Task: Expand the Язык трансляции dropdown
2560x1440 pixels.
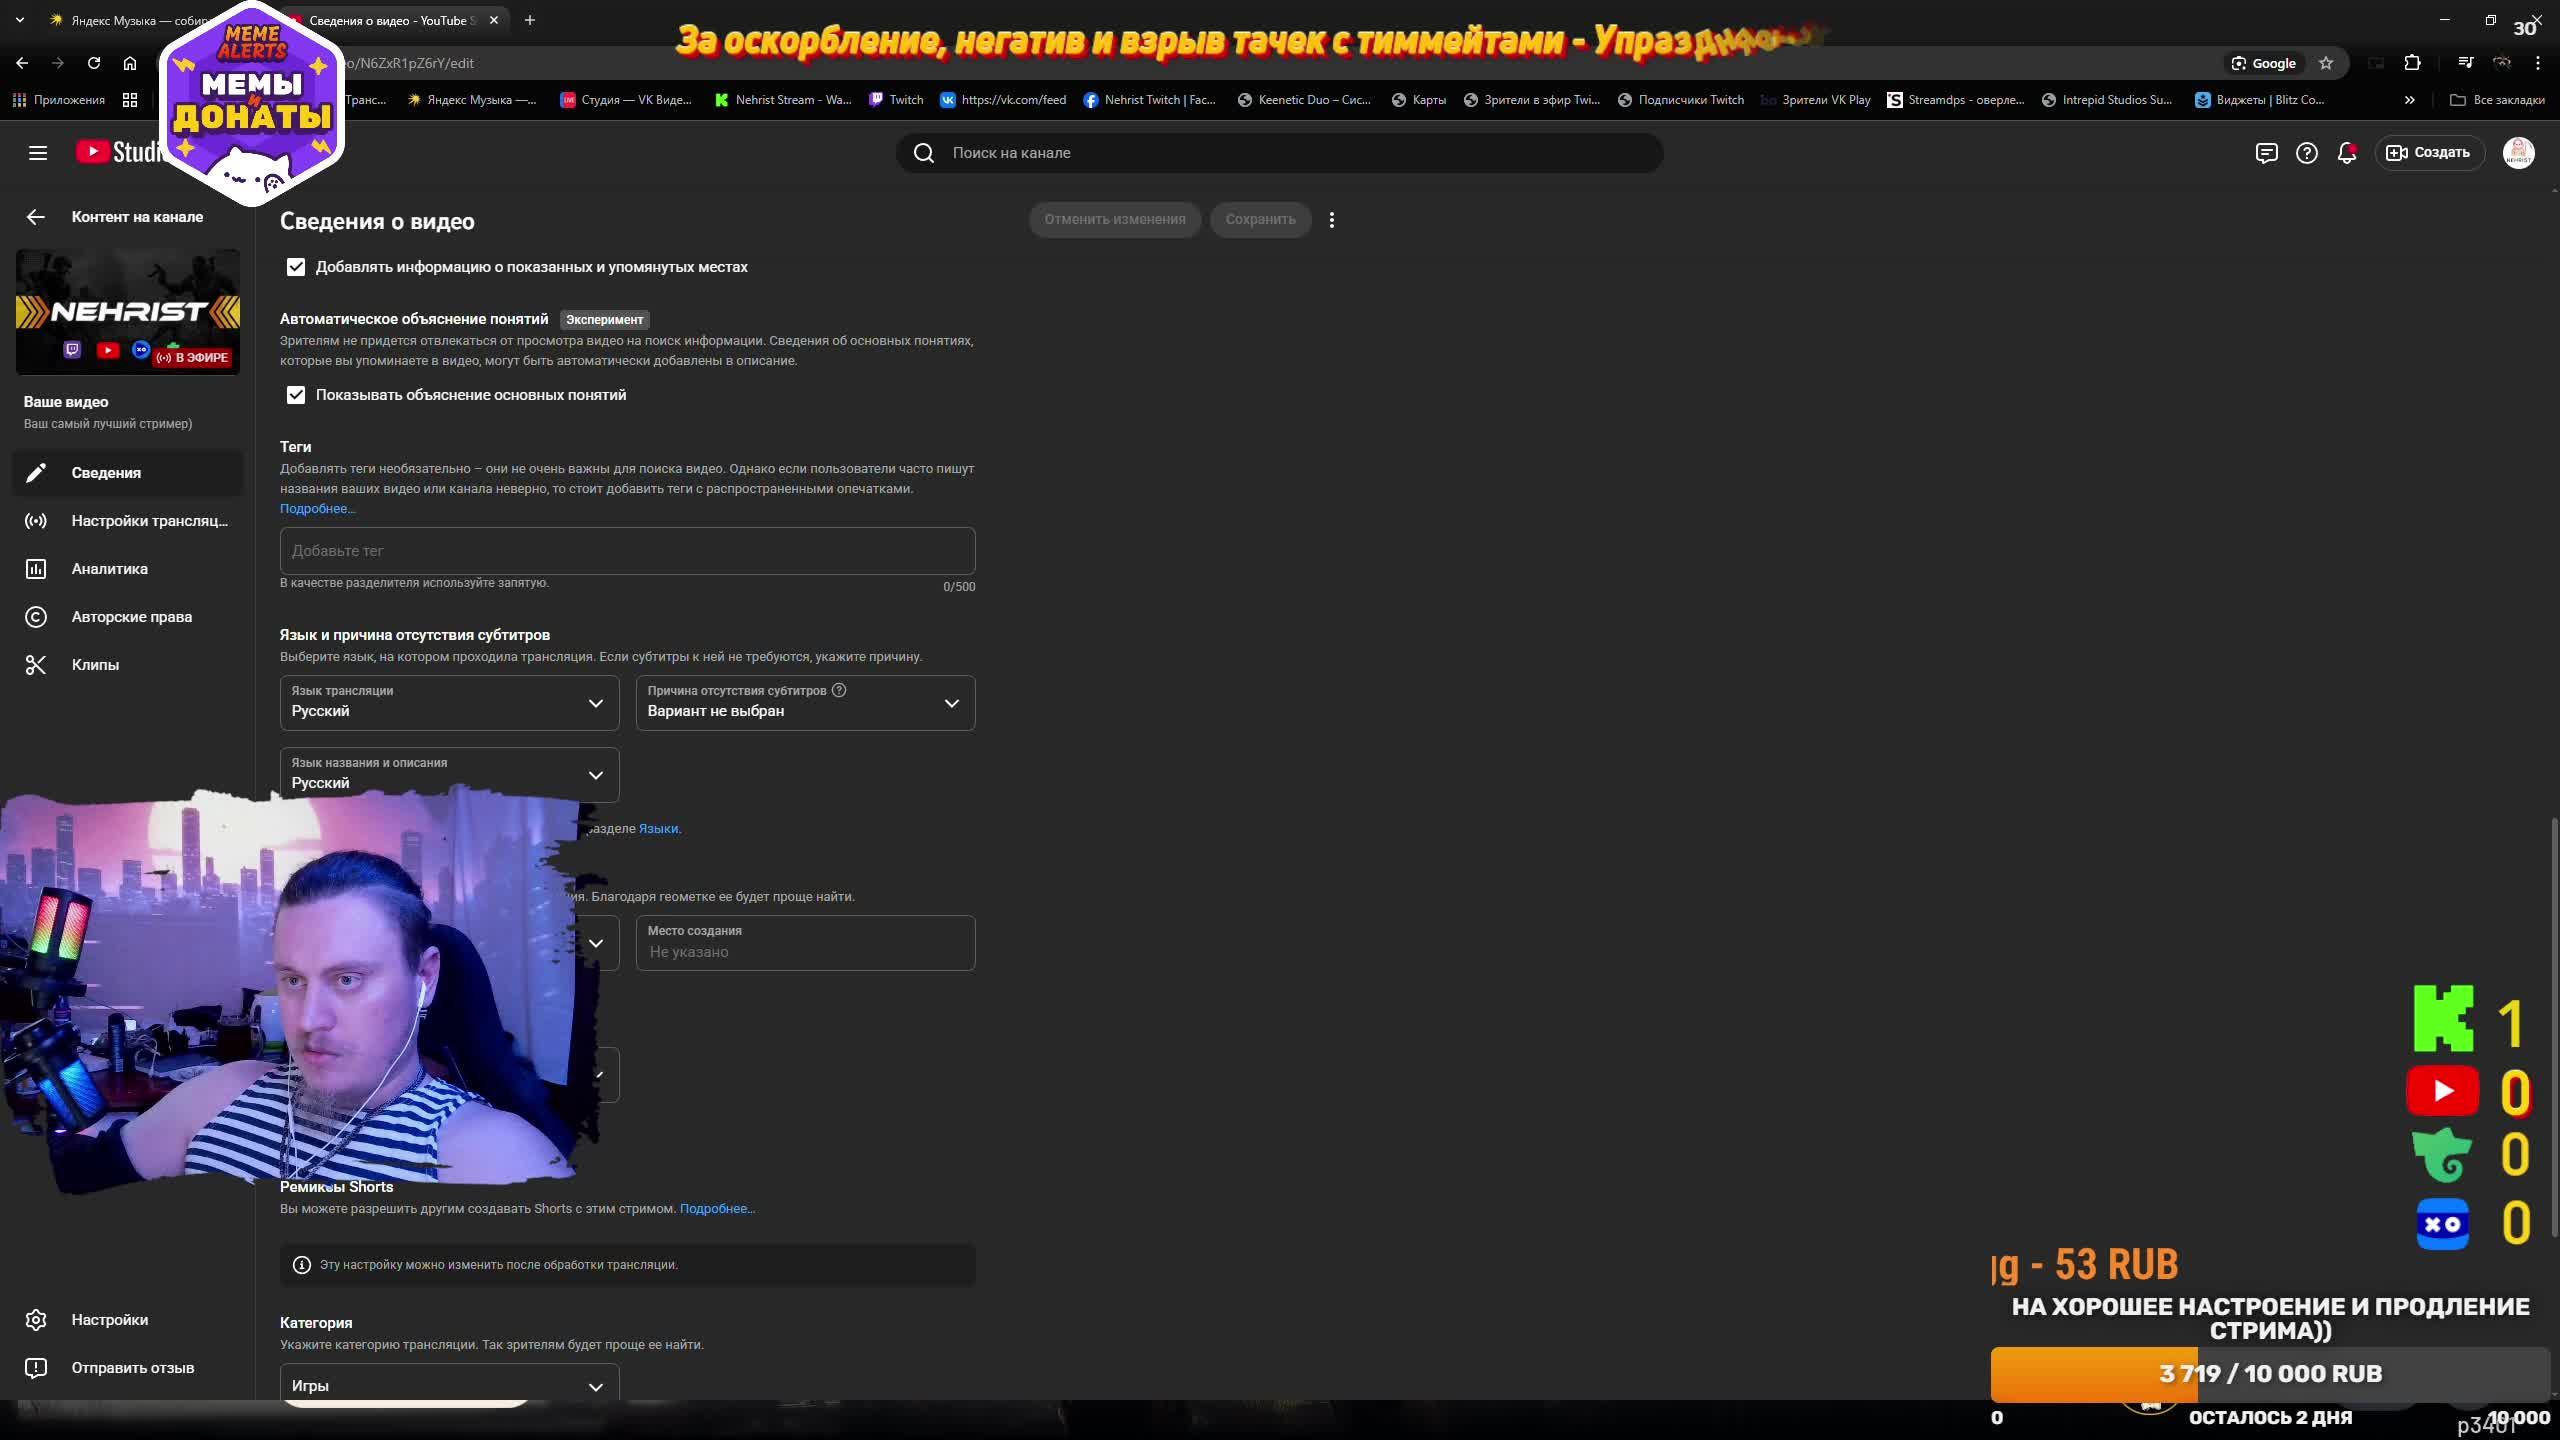Action: pos(449,703)
